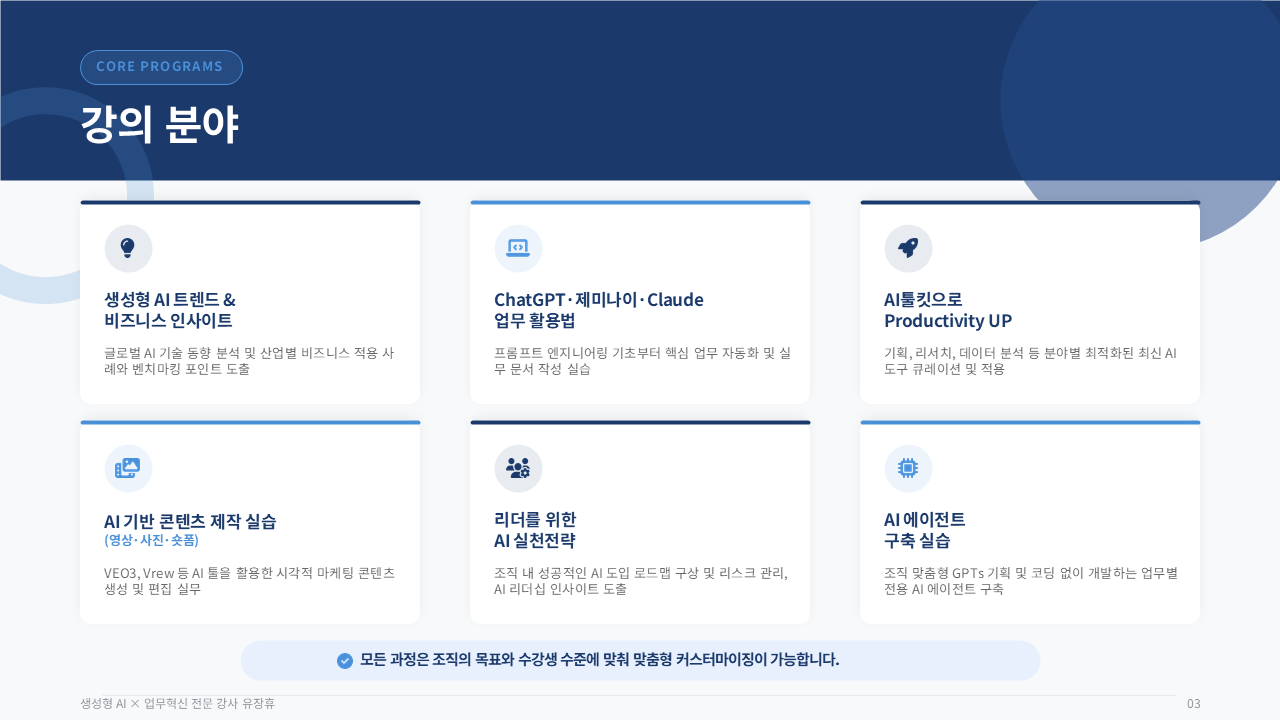Click the (영상·사진·숏폼) blue subtitle
This screenshot has height=720, width=1280.
point(151,541)
